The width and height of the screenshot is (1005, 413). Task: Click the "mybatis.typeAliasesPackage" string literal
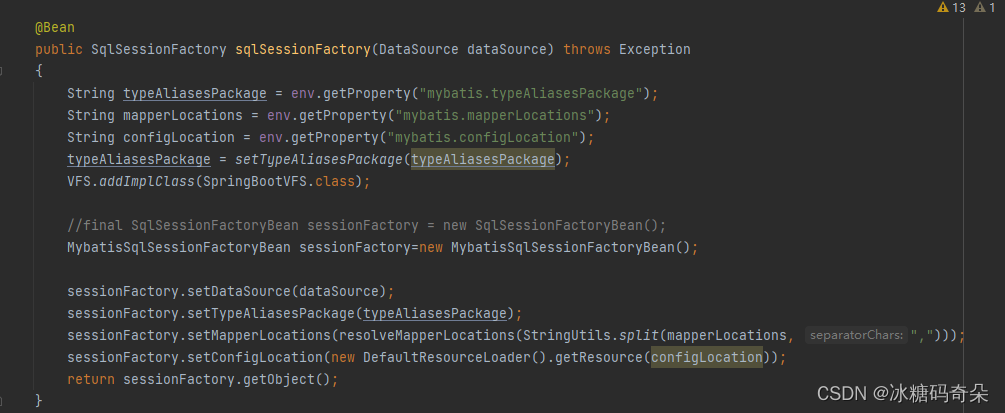(x=531, y=94)
